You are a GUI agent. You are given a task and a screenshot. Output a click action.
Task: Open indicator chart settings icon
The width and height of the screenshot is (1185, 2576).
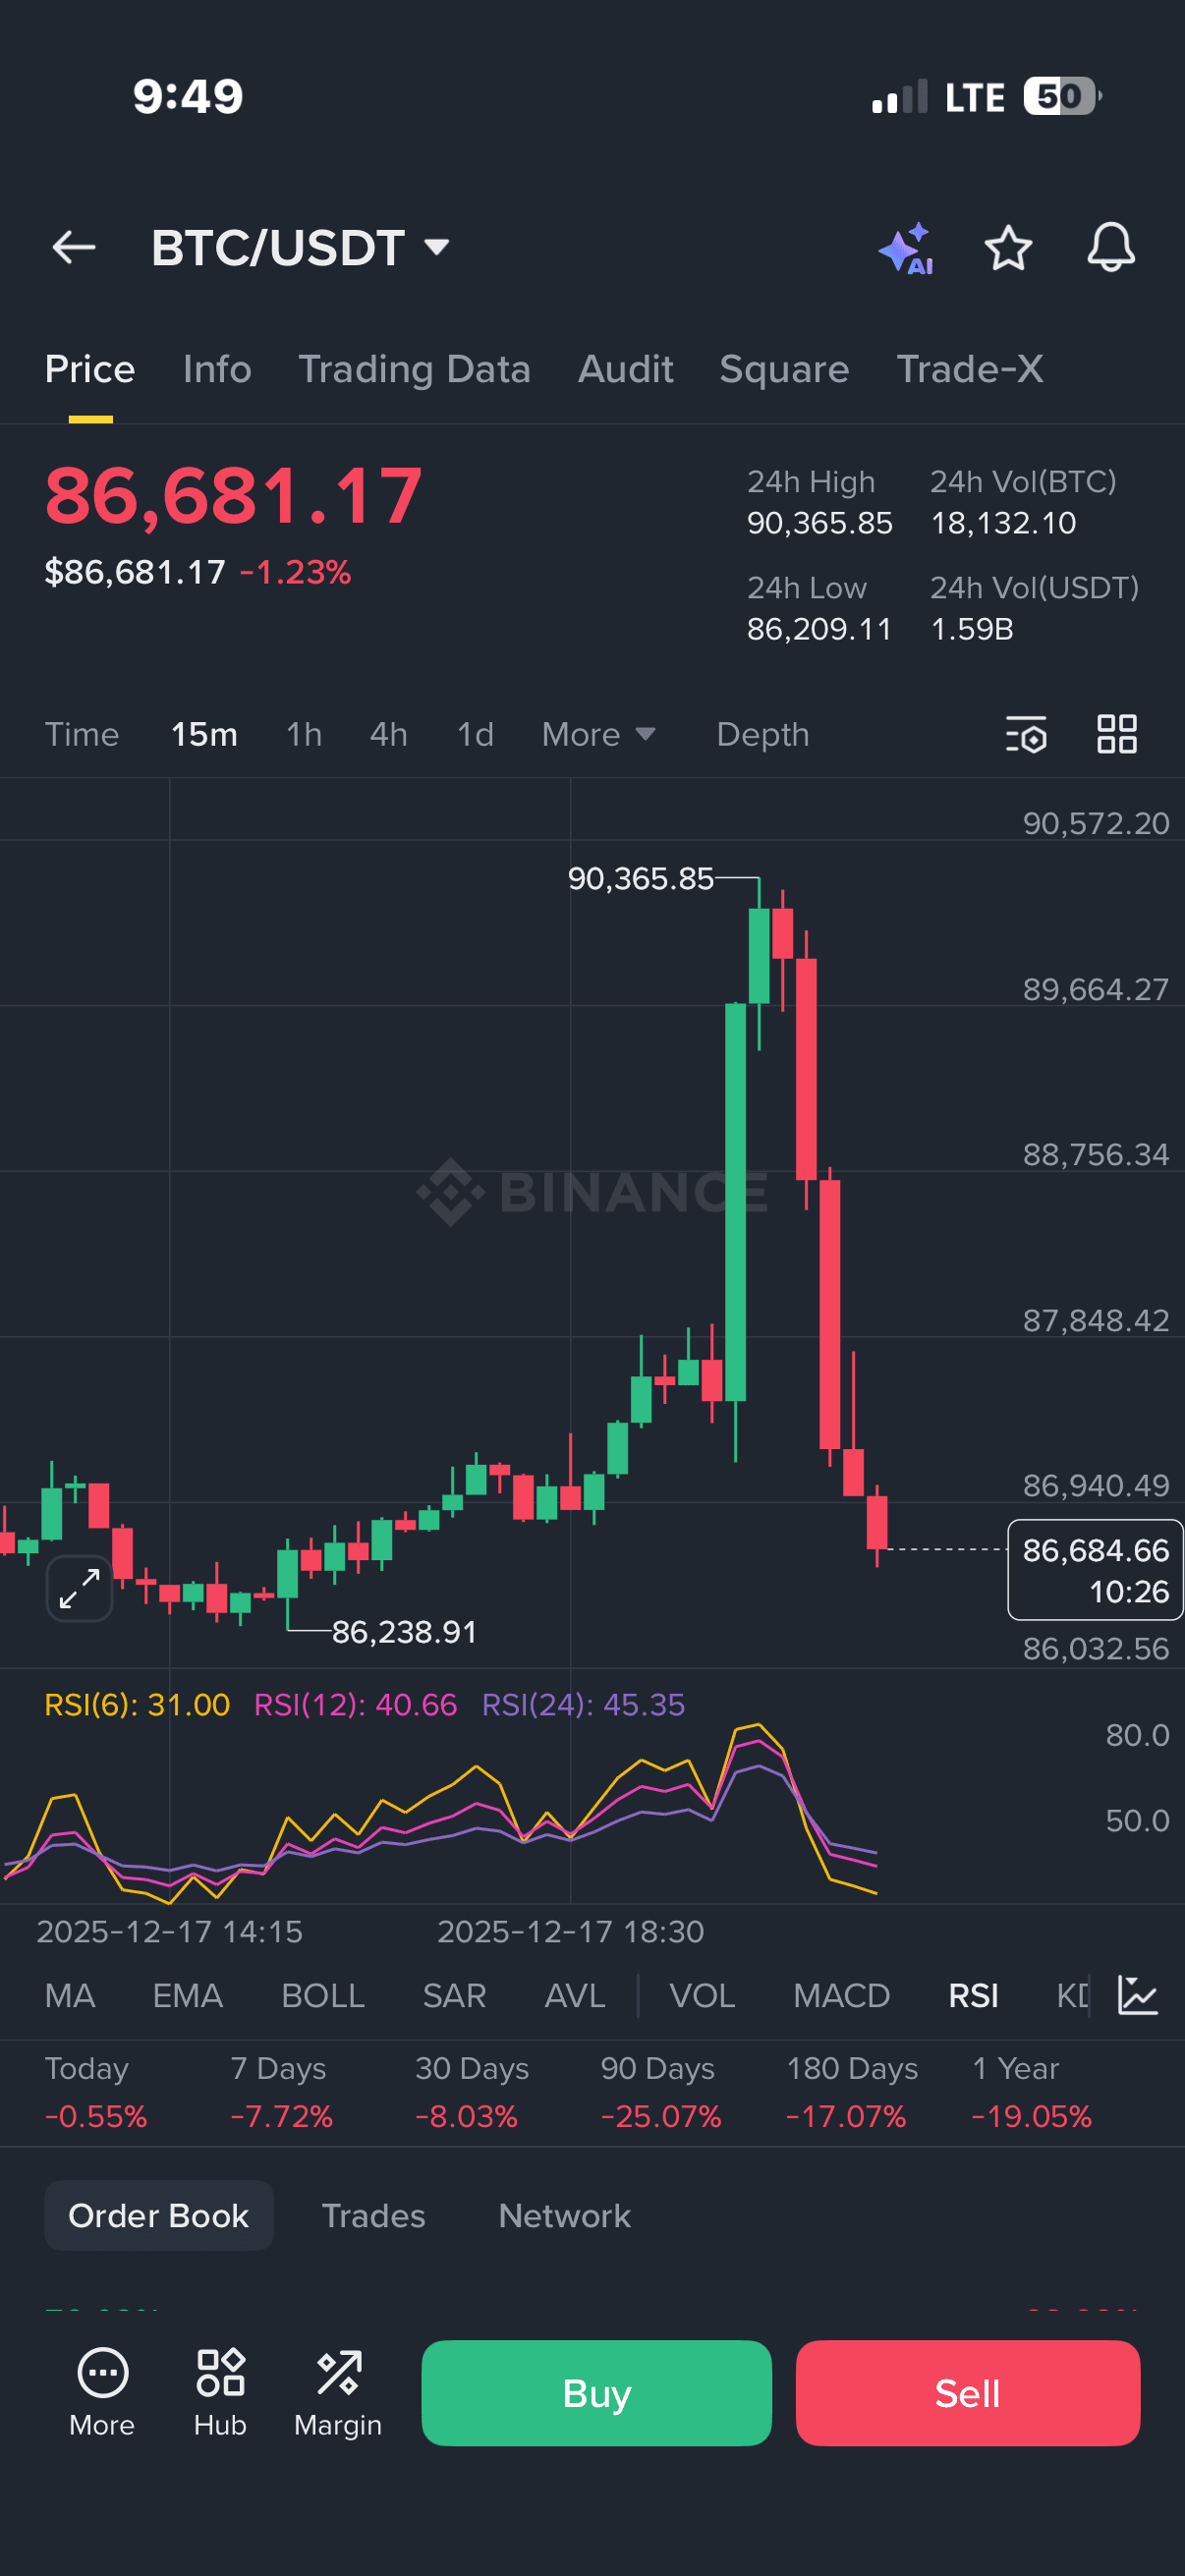pos(1138,1995)
